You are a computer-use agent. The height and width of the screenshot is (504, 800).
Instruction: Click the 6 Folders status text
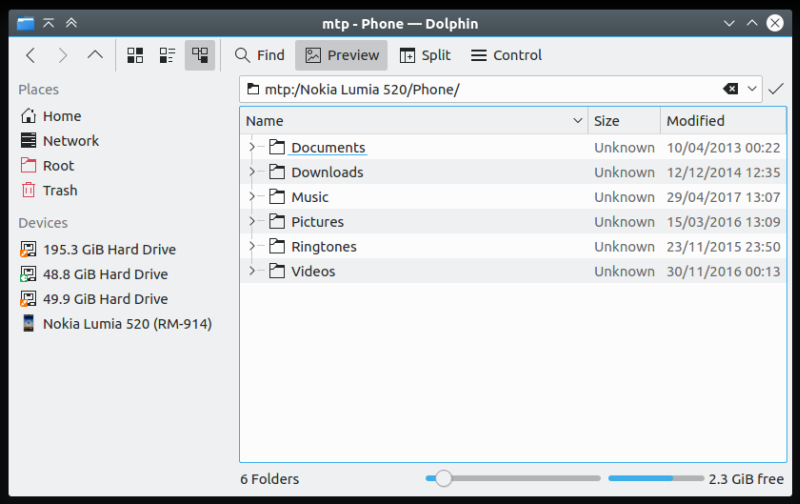coord(269,479)
